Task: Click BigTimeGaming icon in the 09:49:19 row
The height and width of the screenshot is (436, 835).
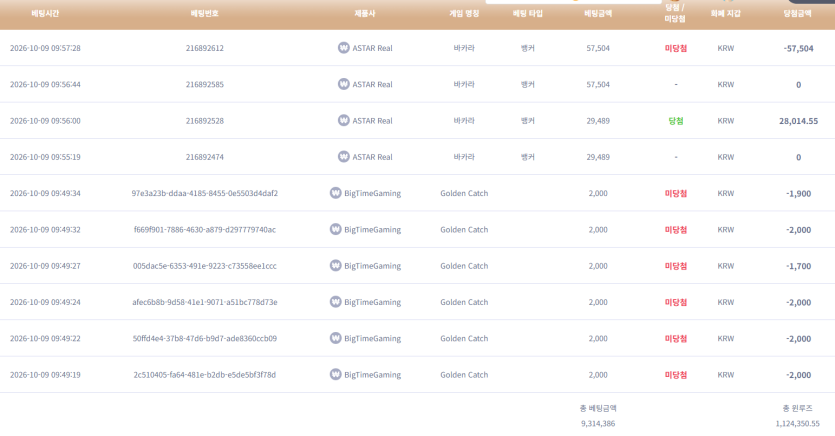Action: pyautogui.click(x=335, y=374)
